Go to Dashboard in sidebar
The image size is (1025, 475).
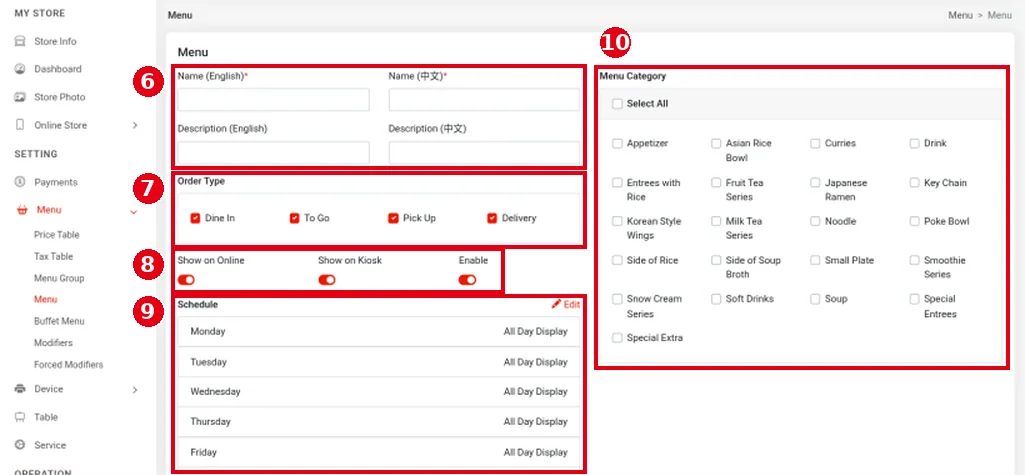[58, 69]
